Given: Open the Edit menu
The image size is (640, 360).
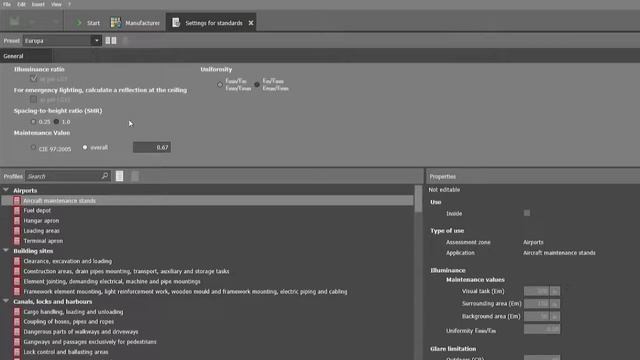Looking at the screenshot, I should click(x=21, y=4).
